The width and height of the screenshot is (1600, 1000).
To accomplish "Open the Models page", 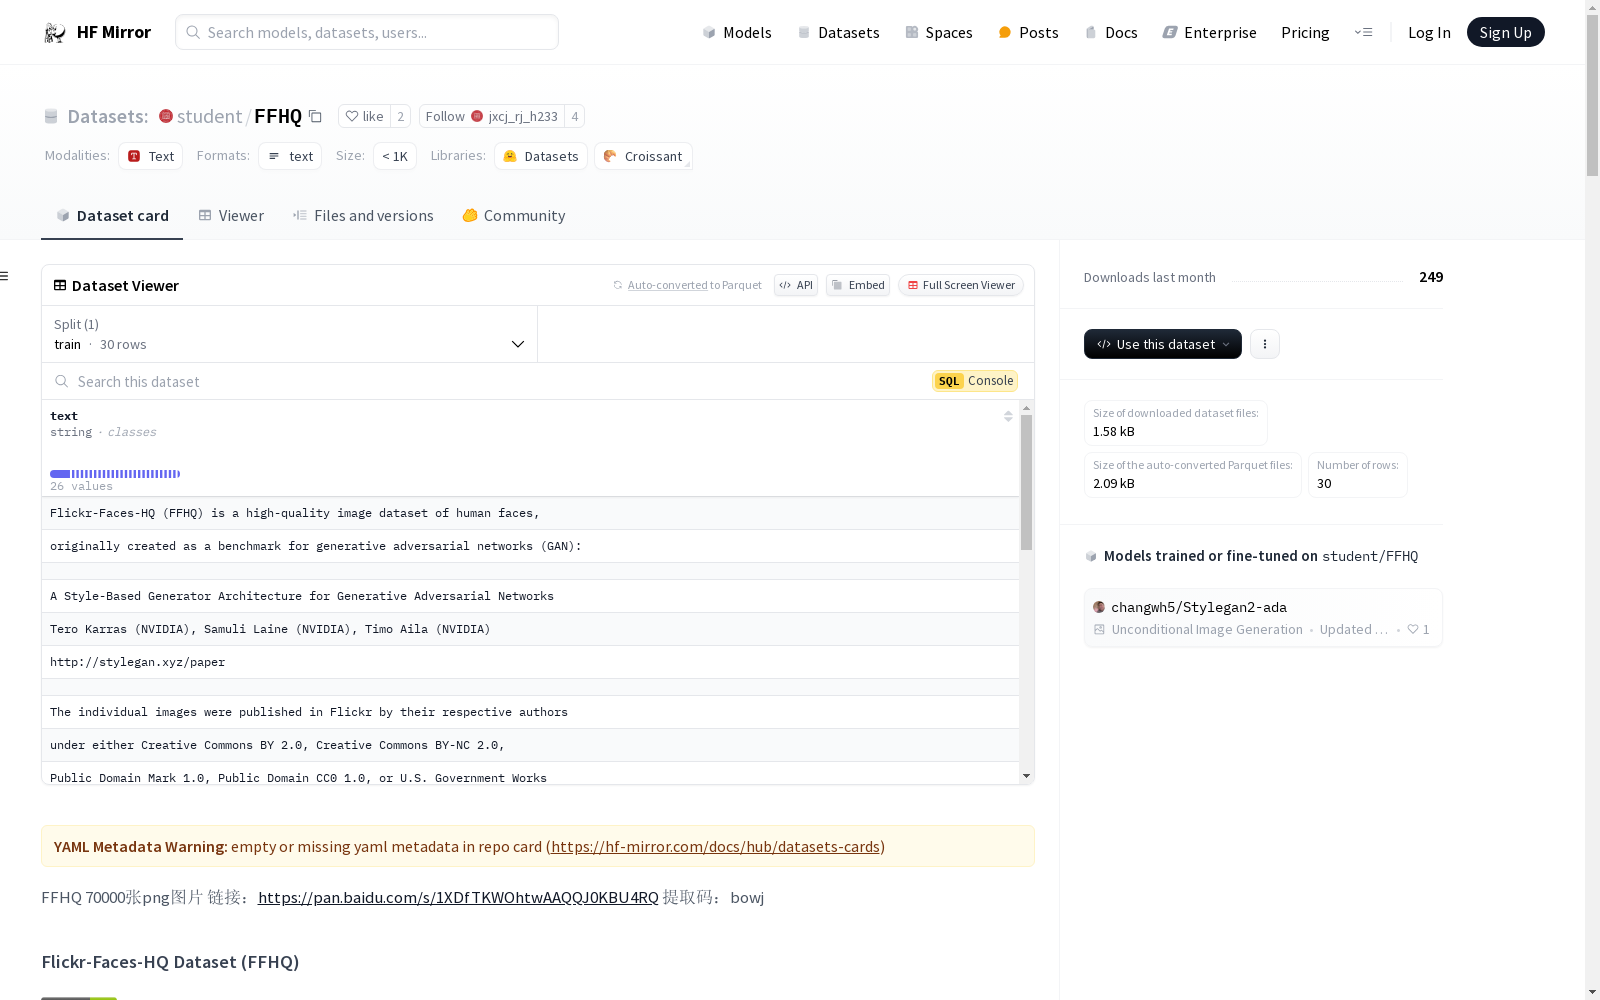I will point(737,33).
